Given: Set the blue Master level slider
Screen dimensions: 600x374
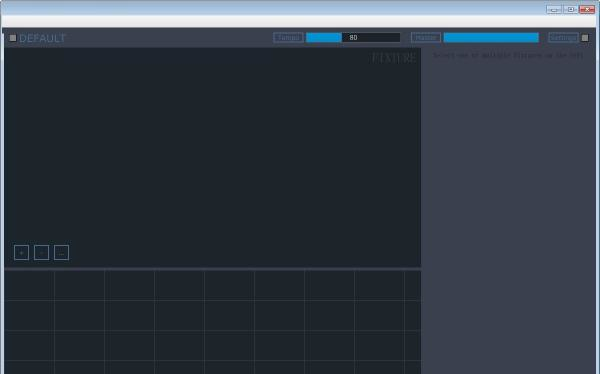Looking at the screenshot, I should click(x=491, y=38).
